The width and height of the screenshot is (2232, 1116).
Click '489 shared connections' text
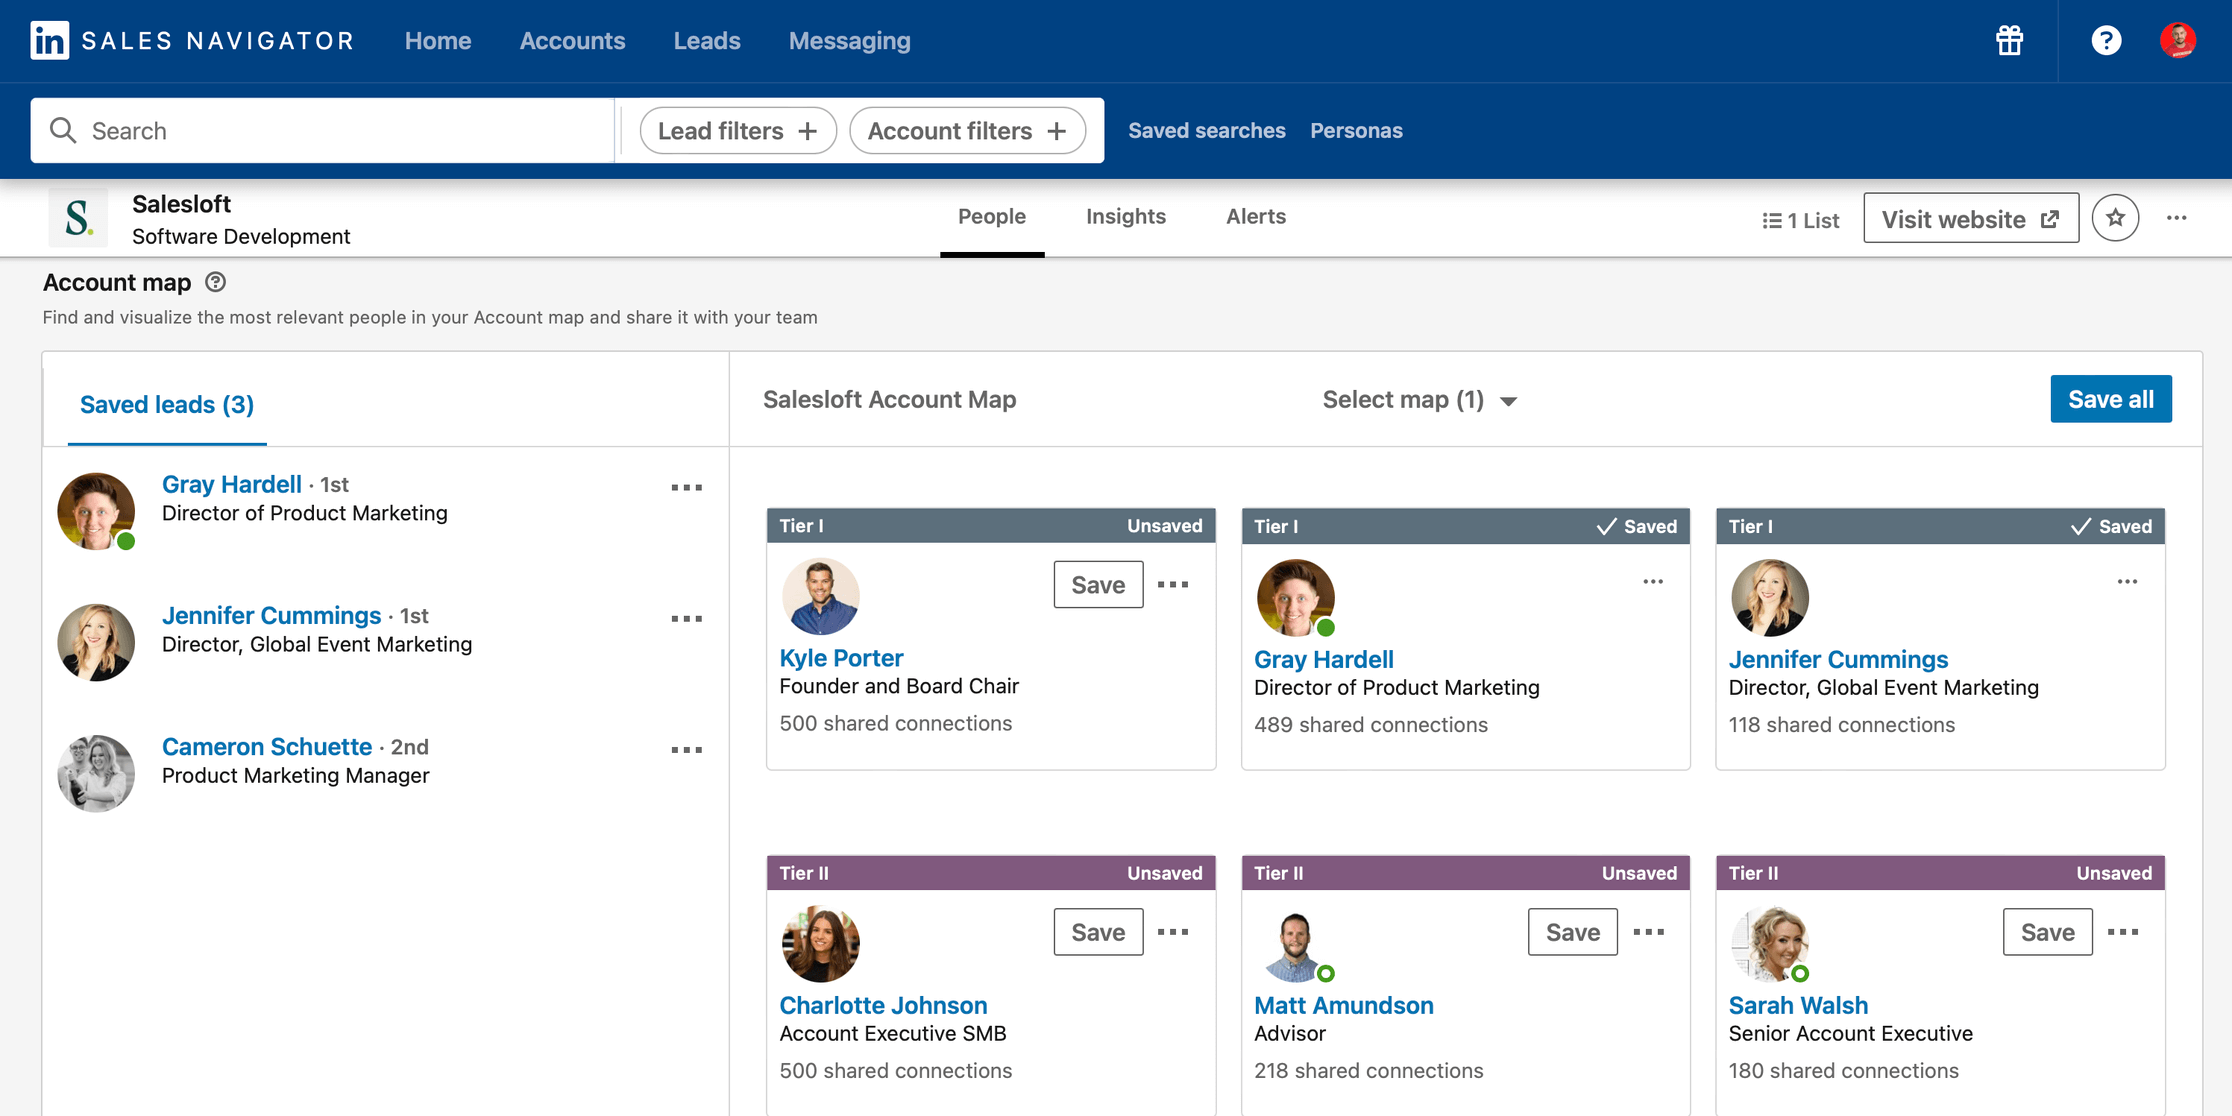point(1370,724)
